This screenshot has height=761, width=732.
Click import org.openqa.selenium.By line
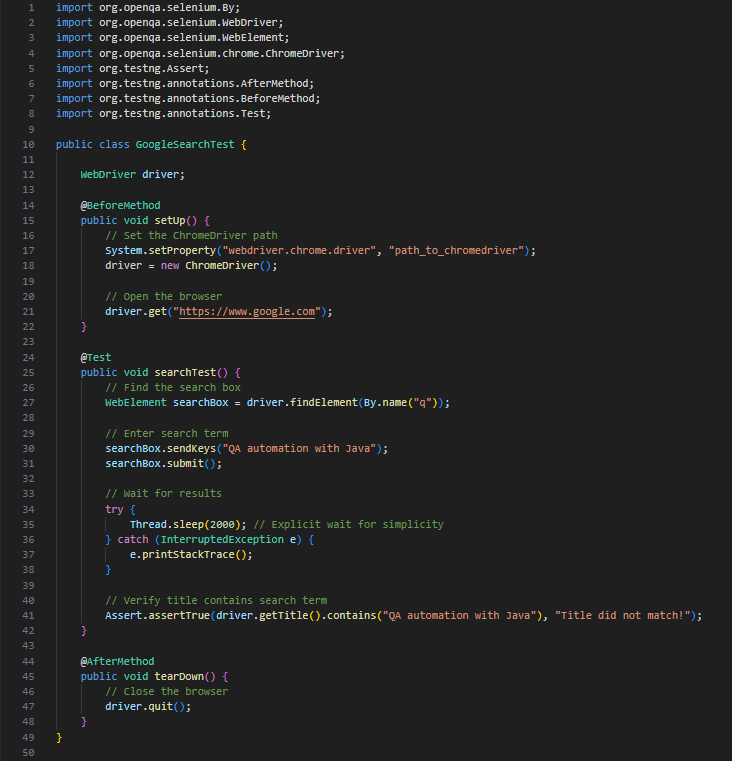tap(148, 8)
